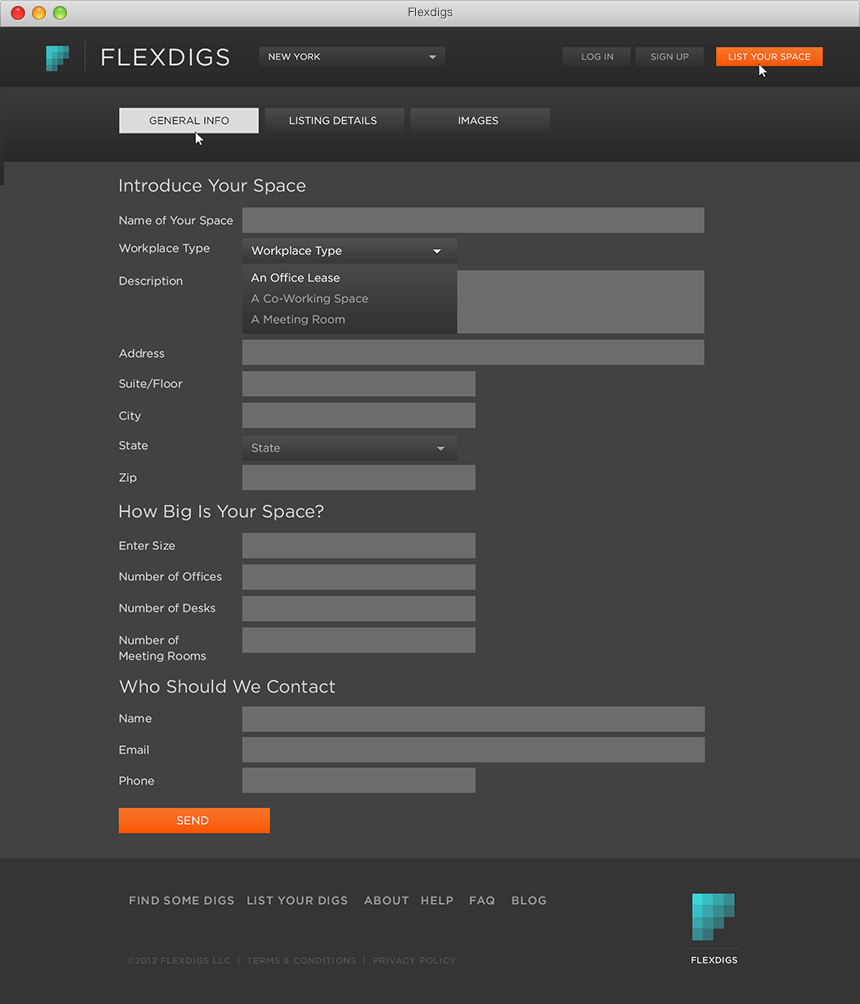Open the State dropdown
The width and height of the screenshot is (860, 1004).
click(x=350, y=448)
